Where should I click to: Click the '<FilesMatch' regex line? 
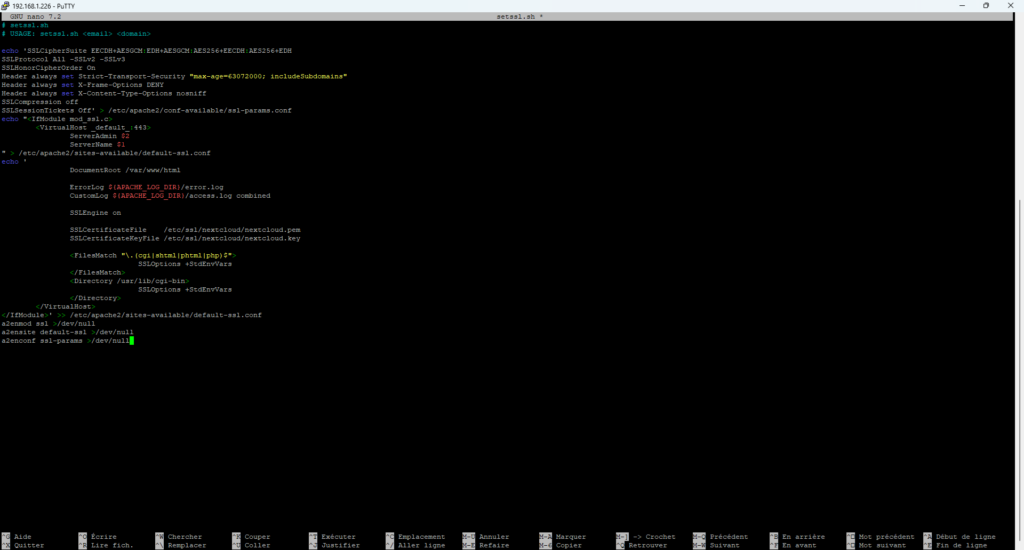point(153,255)
